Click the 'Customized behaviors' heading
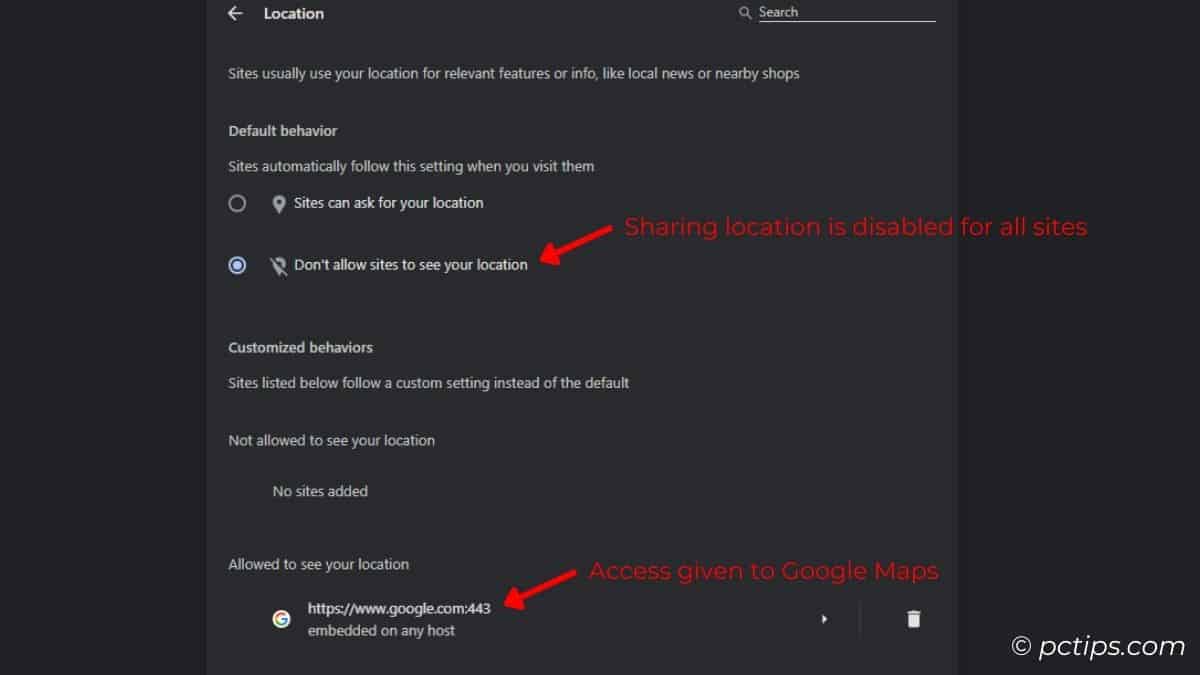 pos(300,348)
